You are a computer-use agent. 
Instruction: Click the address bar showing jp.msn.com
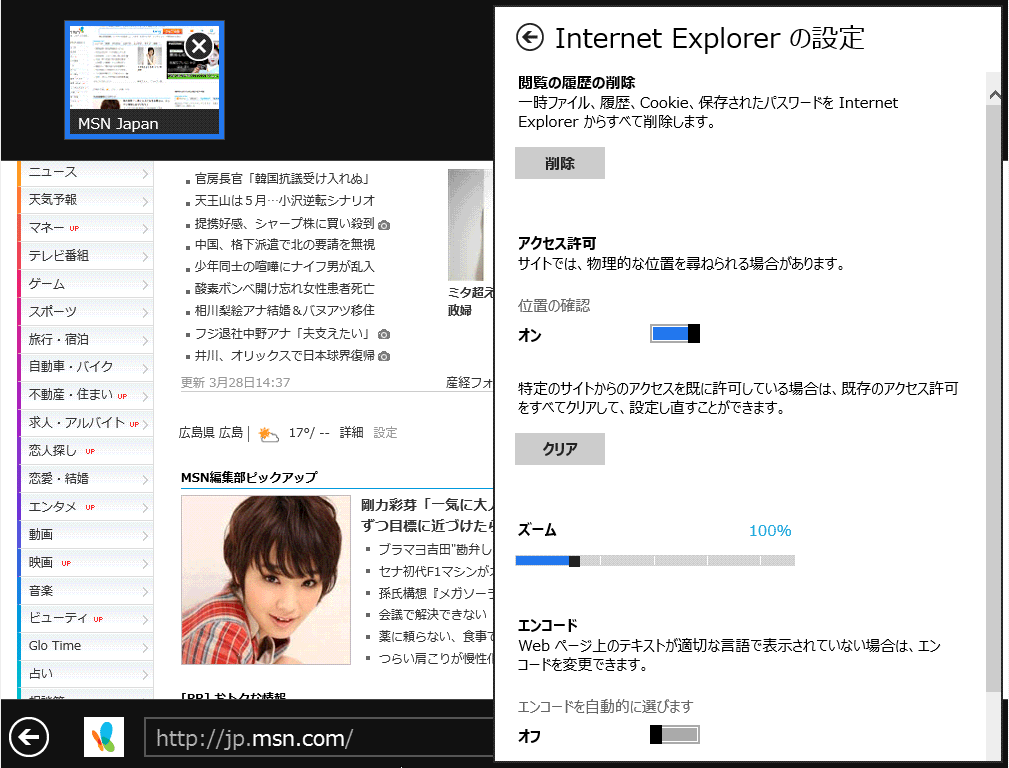[320, 738]
